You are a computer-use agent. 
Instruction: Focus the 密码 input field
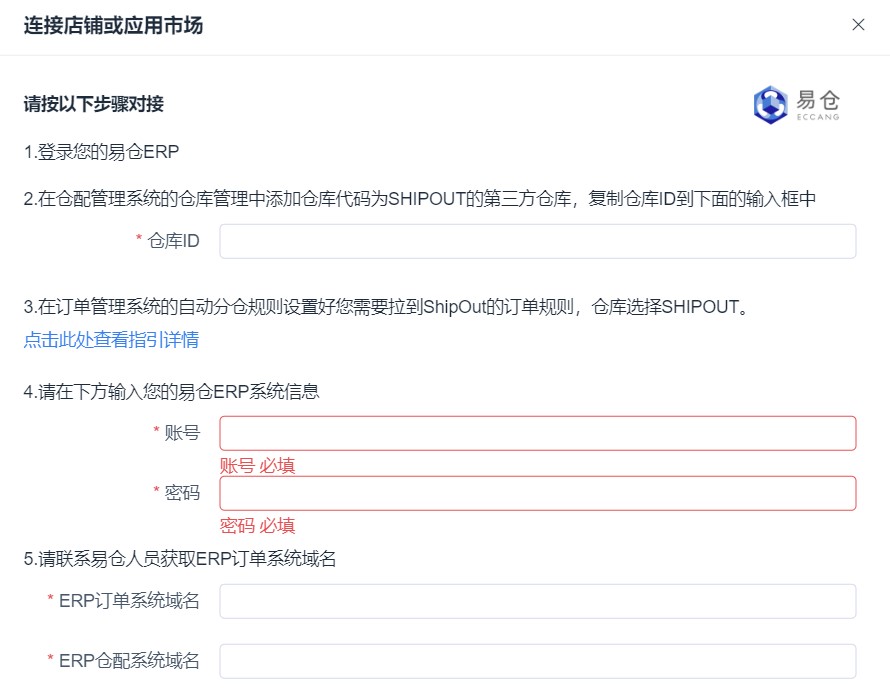click(x=538, y=493)
